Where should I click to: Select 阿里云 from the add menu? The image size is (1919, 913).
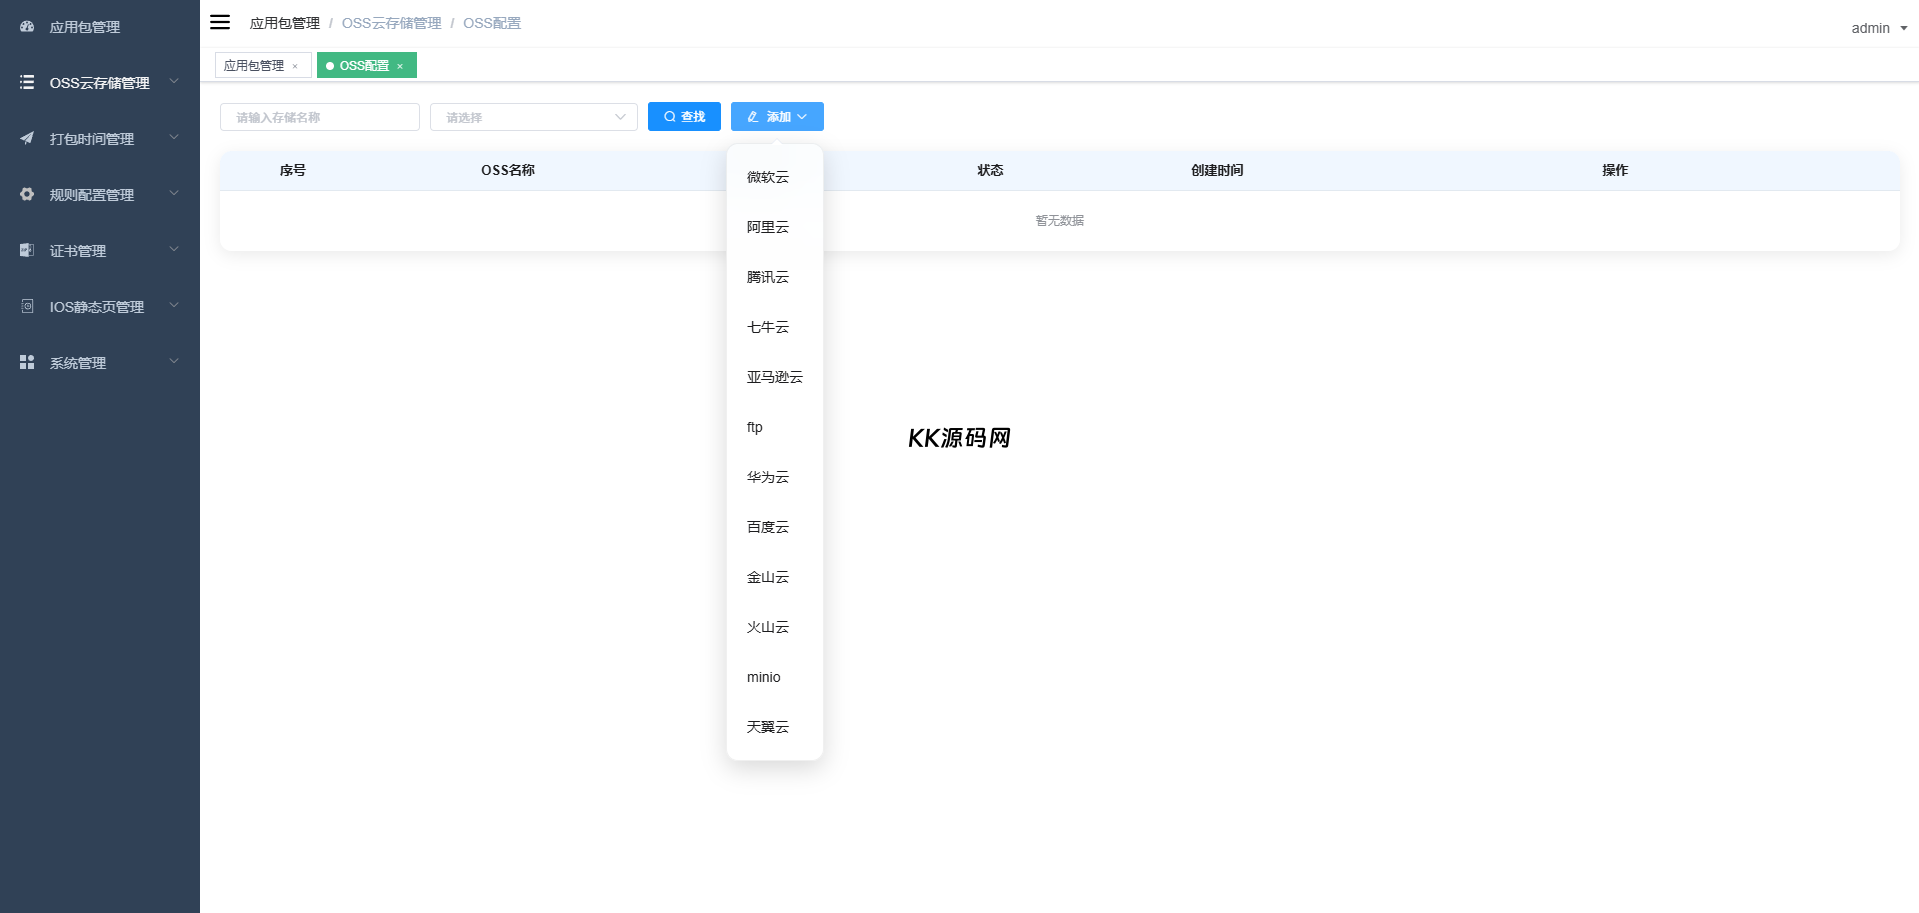(x=768, y=227)
